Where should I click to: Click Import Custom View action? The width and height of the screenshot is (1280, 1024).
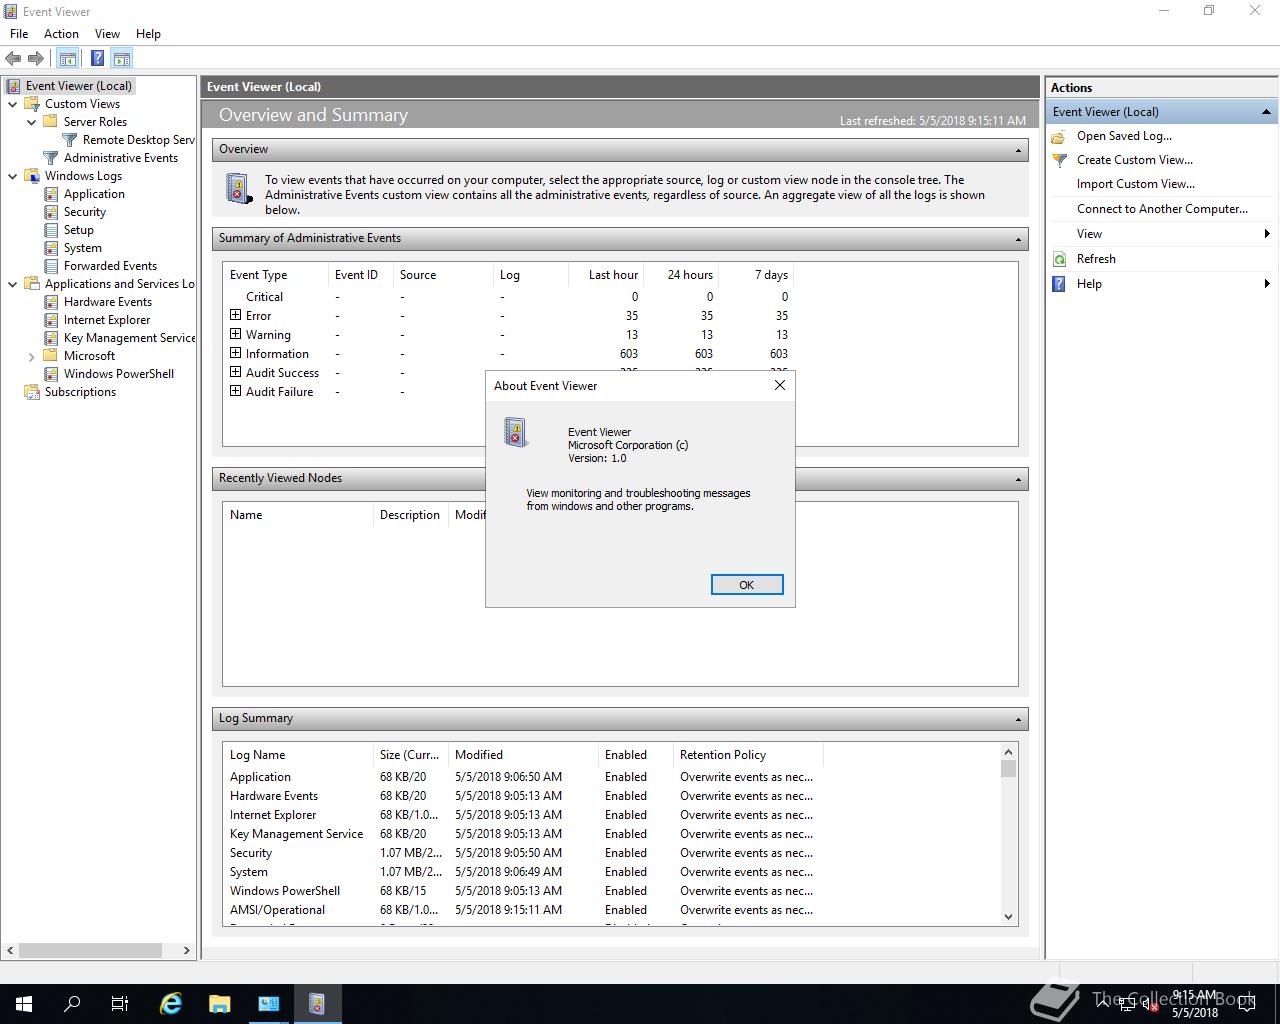pos(1135,184)
